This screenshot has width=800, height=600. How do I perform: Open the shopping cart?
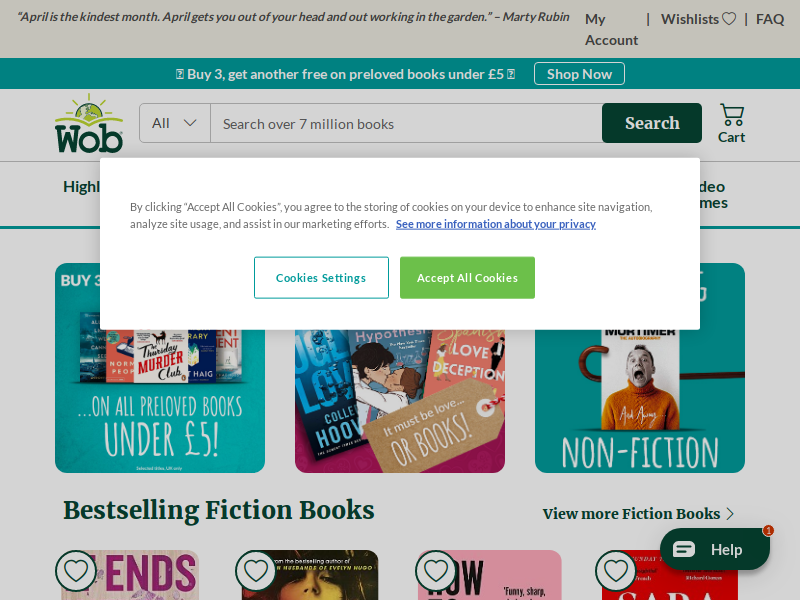tap(732, 124)
